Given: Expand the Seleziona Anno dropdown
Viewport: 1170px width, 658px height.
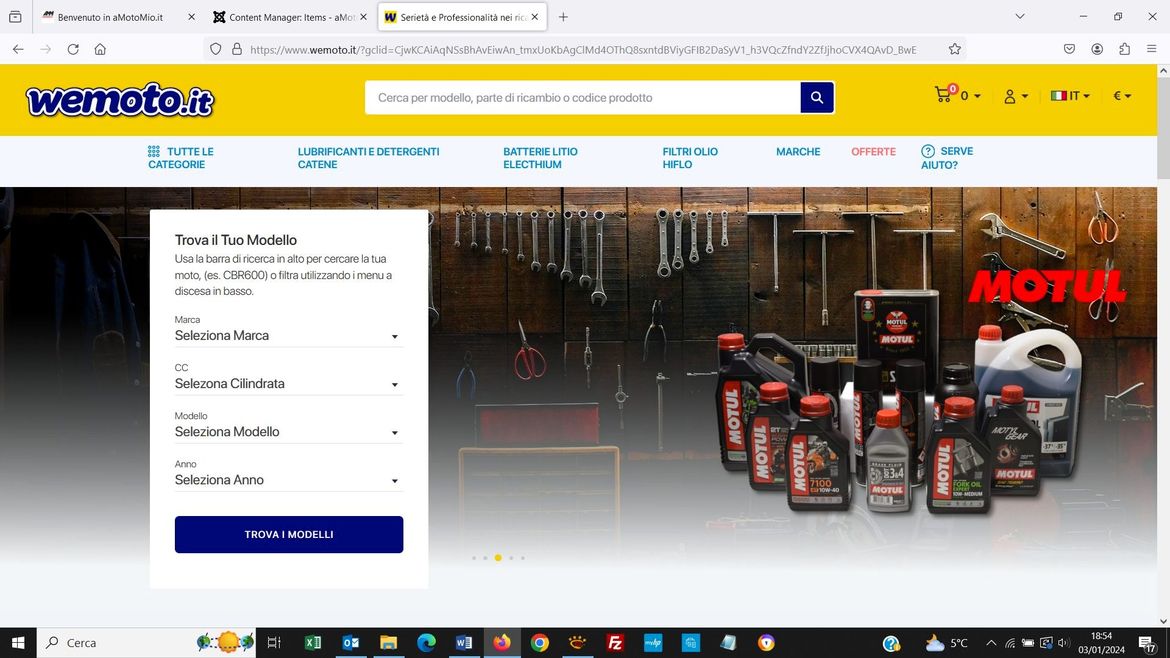Looking at the screenshot, I should (289, 480).
